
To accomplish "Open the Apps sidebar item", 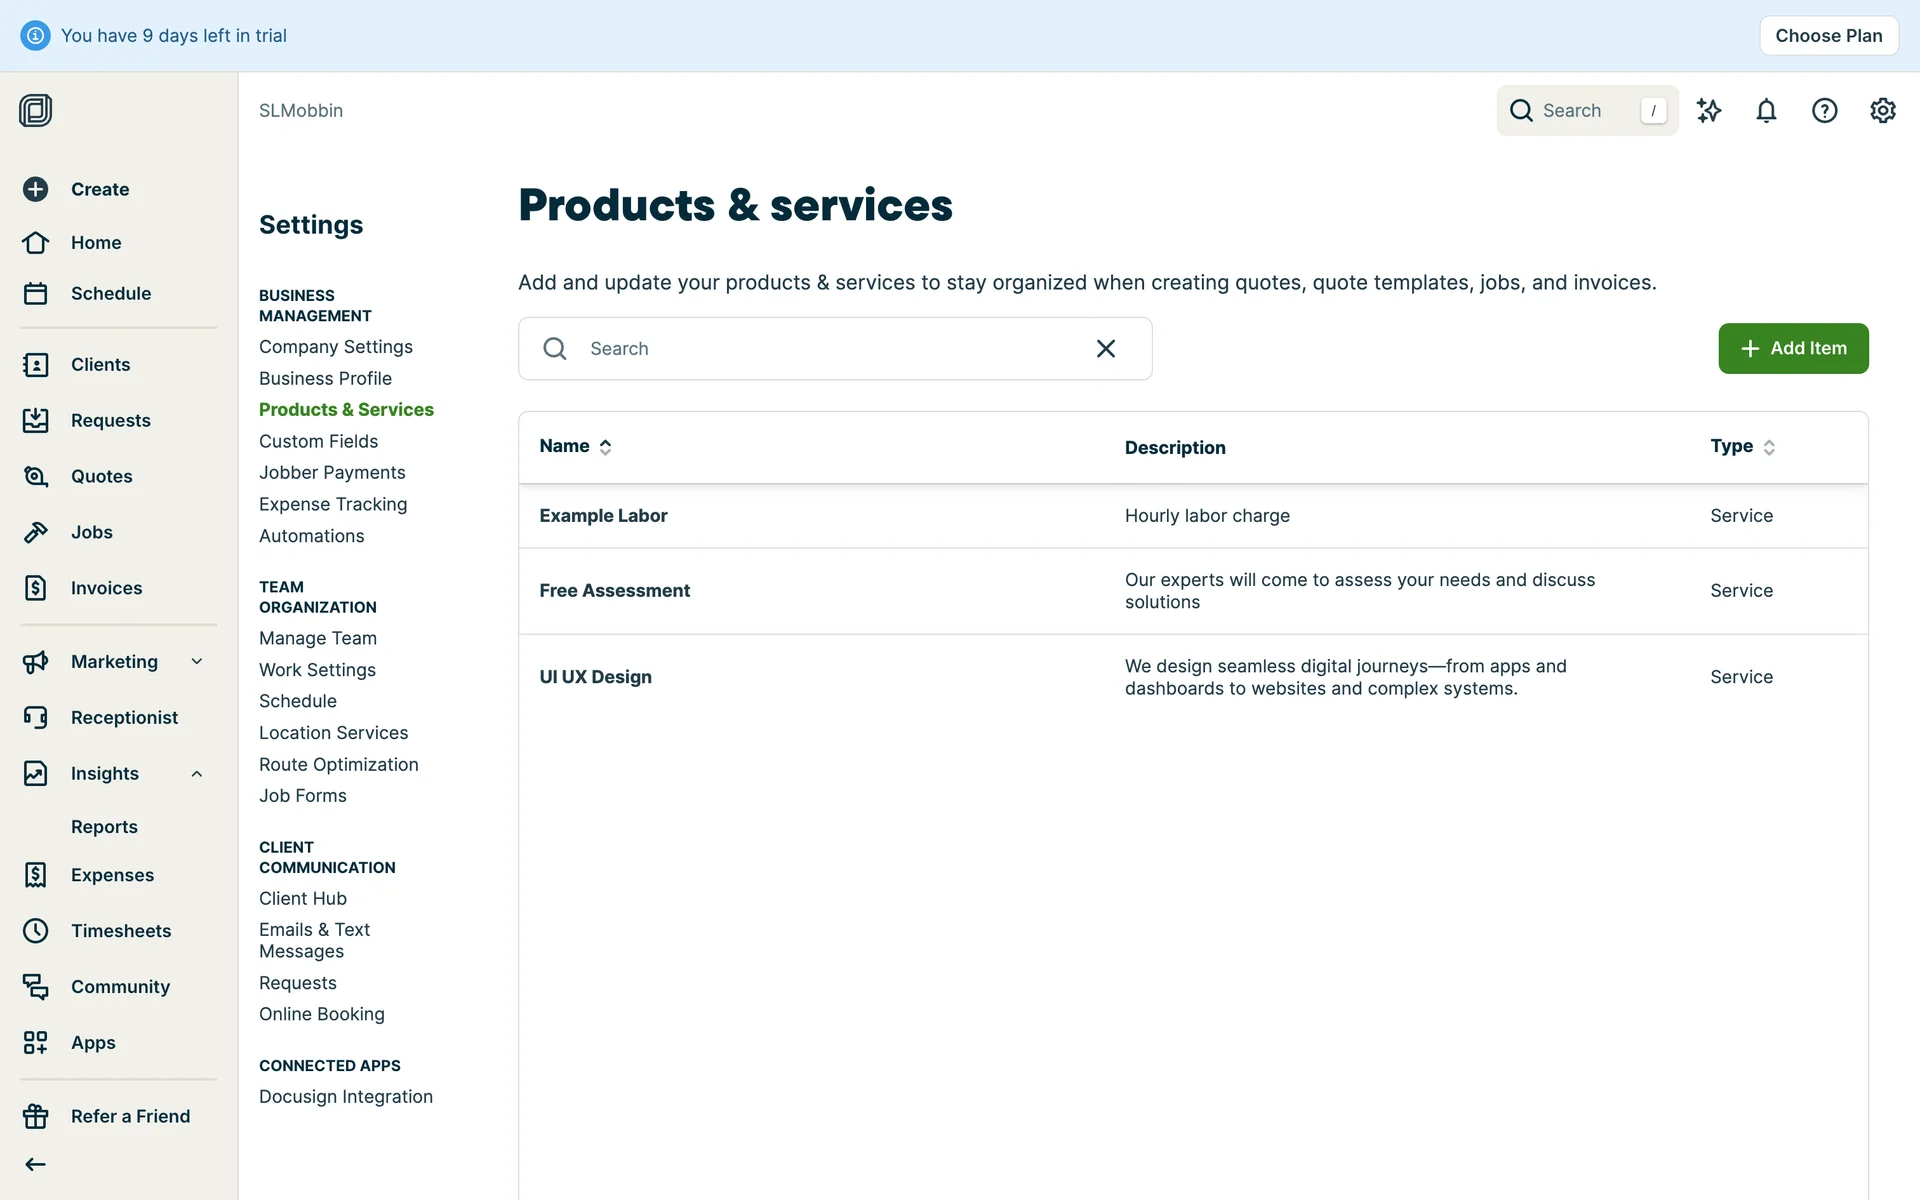I will click(x=93, y=1043).
